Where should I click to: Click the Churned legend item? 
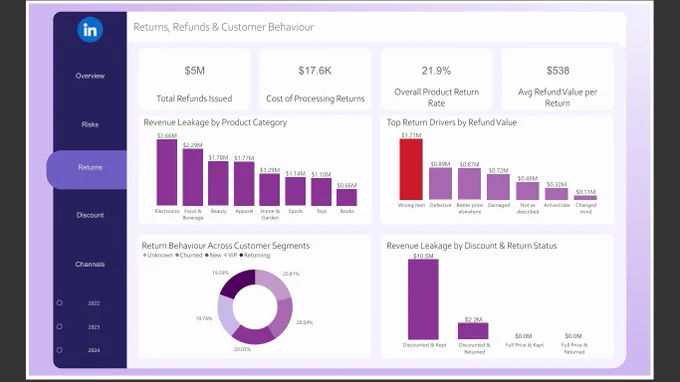point(189,255)
